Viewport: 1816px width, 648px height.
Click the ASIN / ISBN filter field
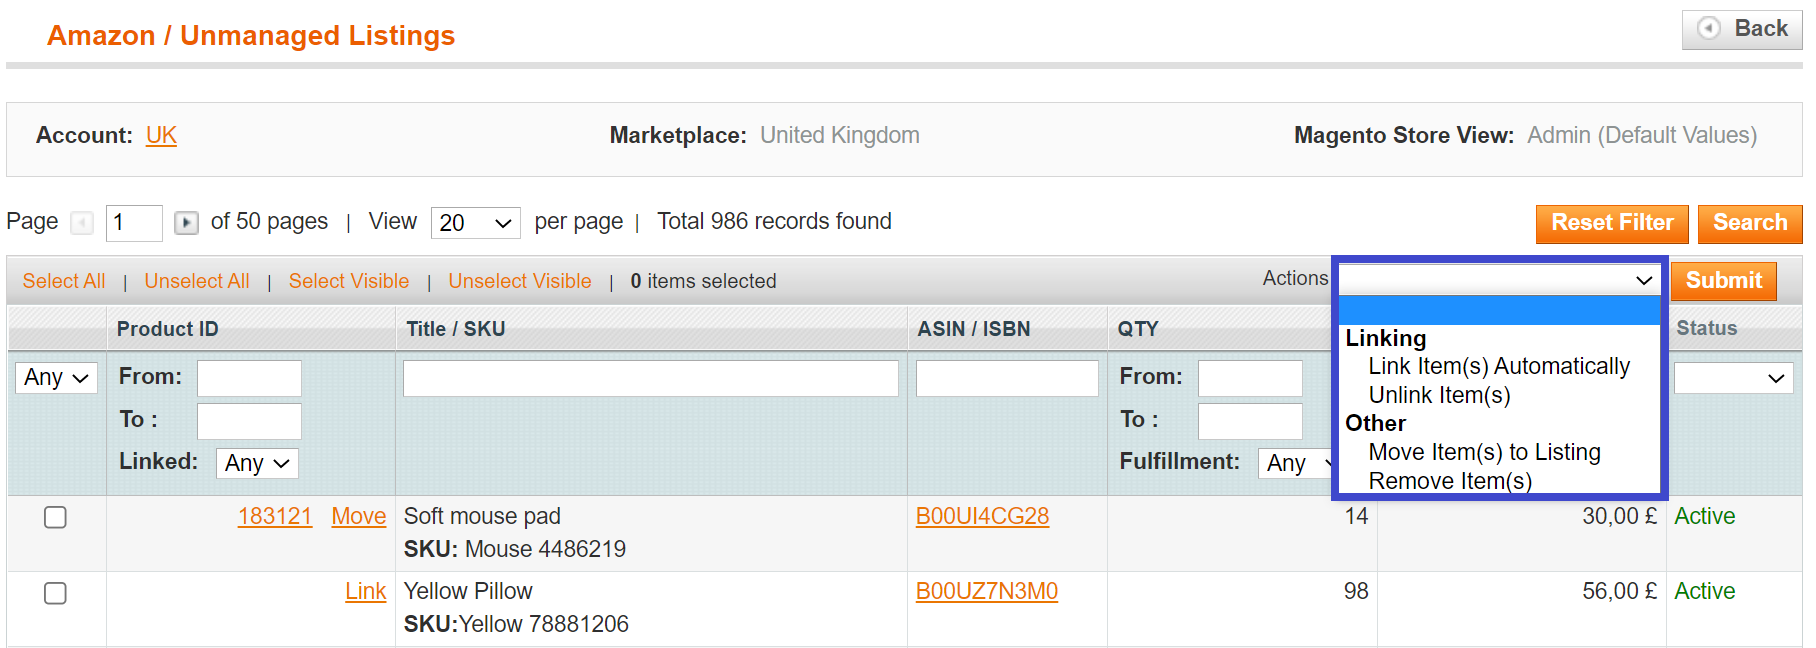tap(1007, 378)
